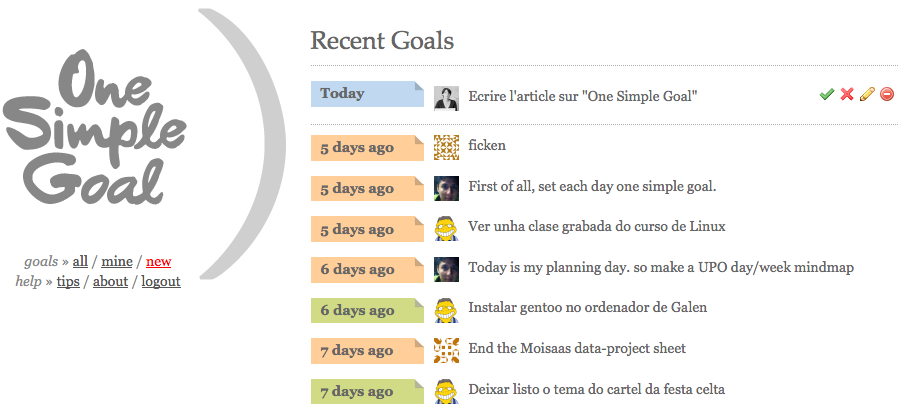The width and height of the screenshot is (905, 416).
Task: Click the red X icon on today's goal
Action: coord(847,94)
